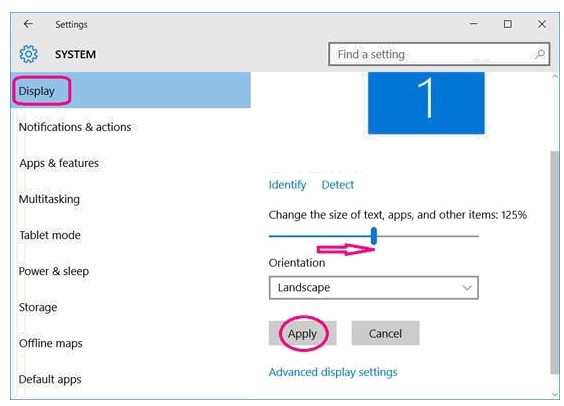Minimize the Settings window
Viewport: 564px width, 406px height.
(x=474, y=24)
